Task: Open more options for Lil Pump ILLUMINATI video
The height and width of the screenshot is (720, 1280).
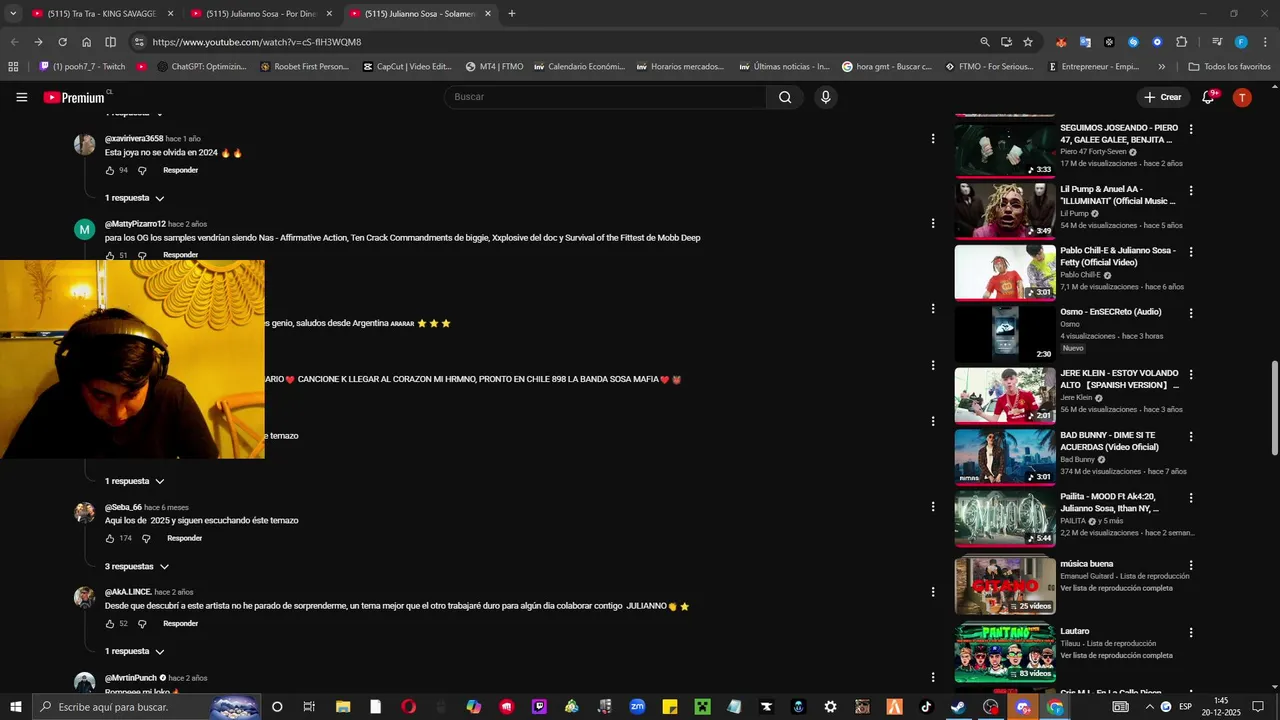Action: click(x=1191, y=190)
